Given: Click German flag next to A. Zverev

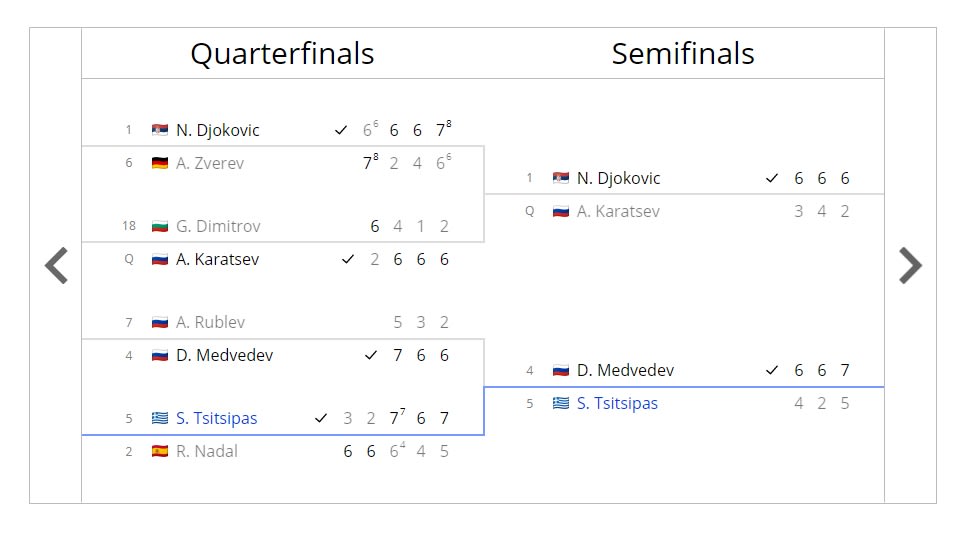Looking at the screenshot, I should coord(160,163).
